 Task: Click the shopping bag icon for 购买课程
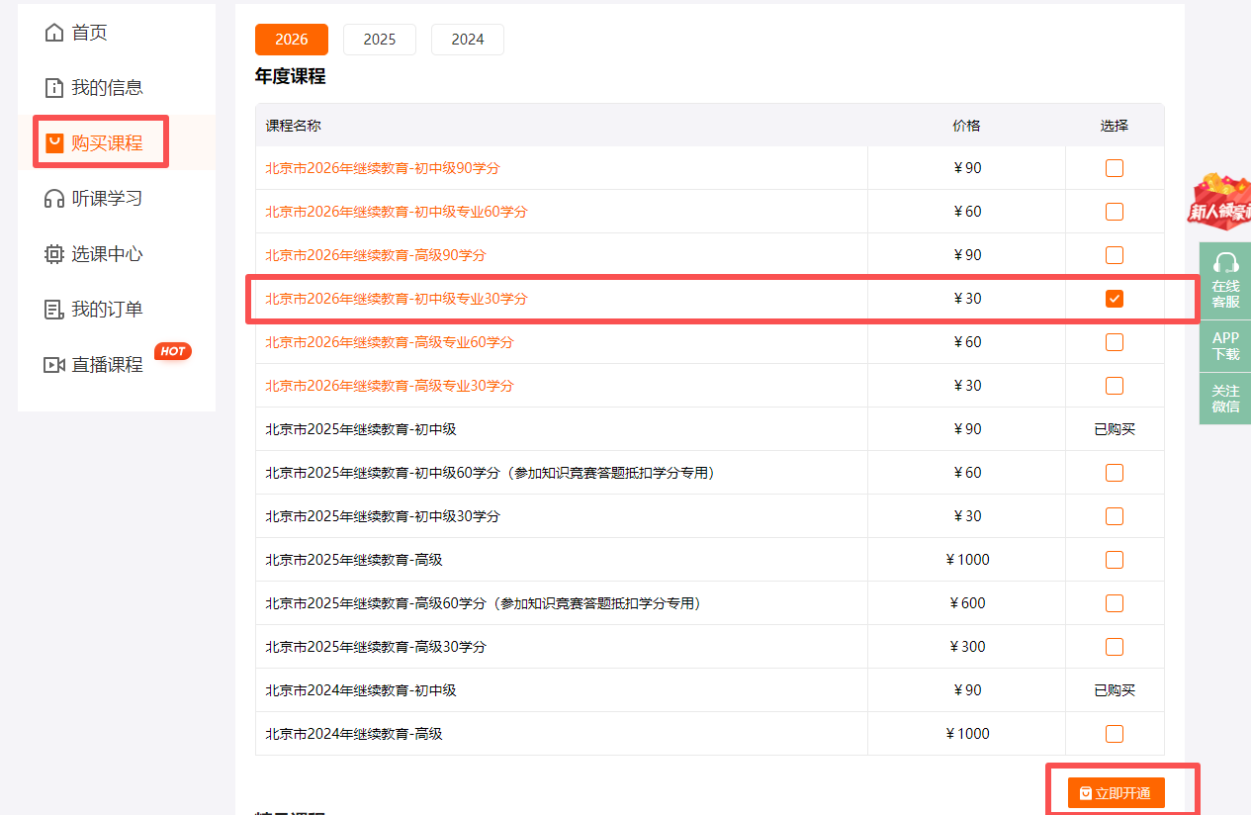point(55,142)
